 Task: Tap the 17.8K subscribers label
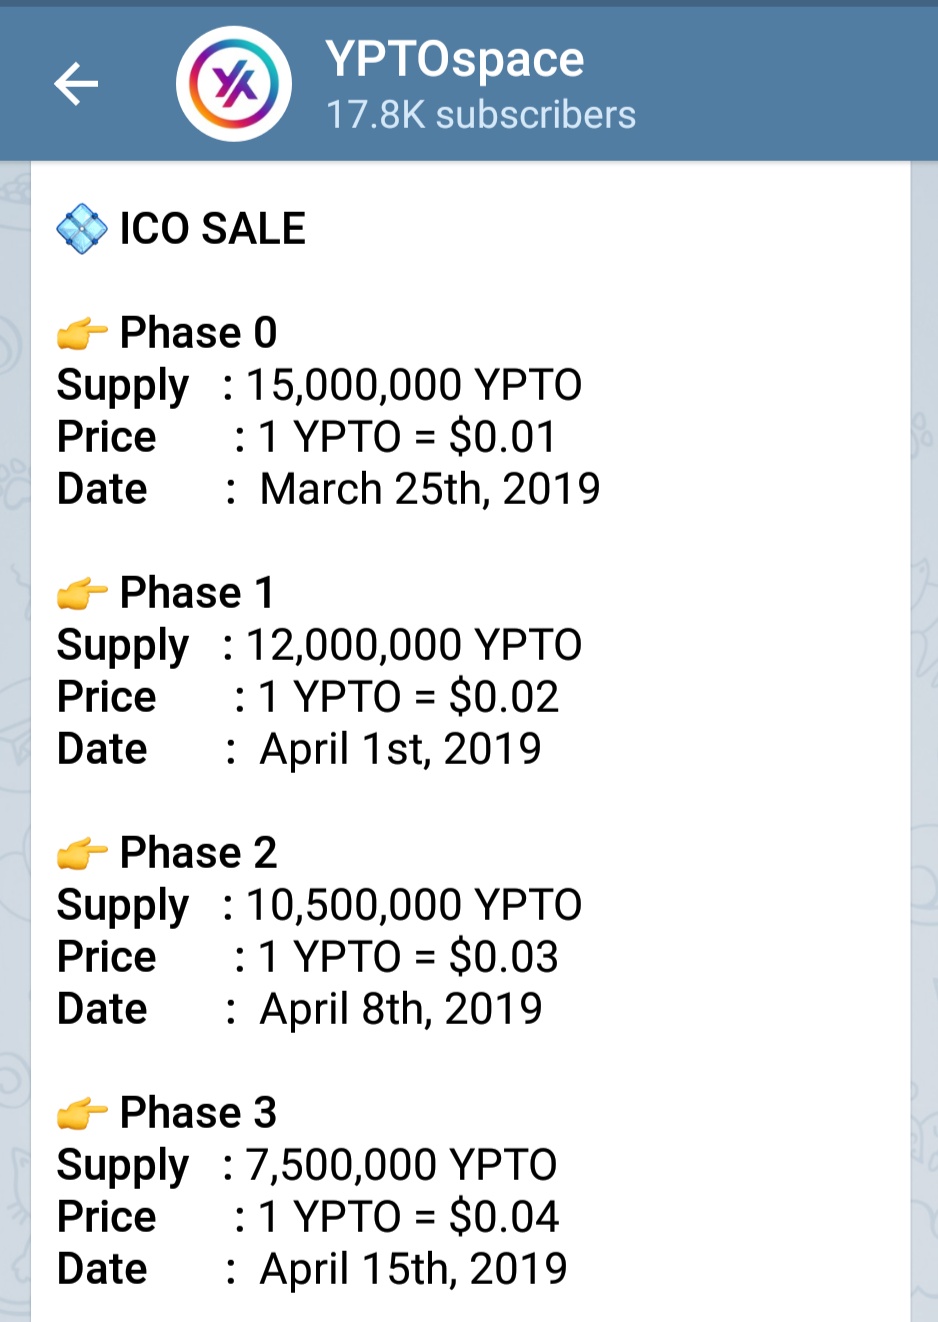tap(481, 115)
